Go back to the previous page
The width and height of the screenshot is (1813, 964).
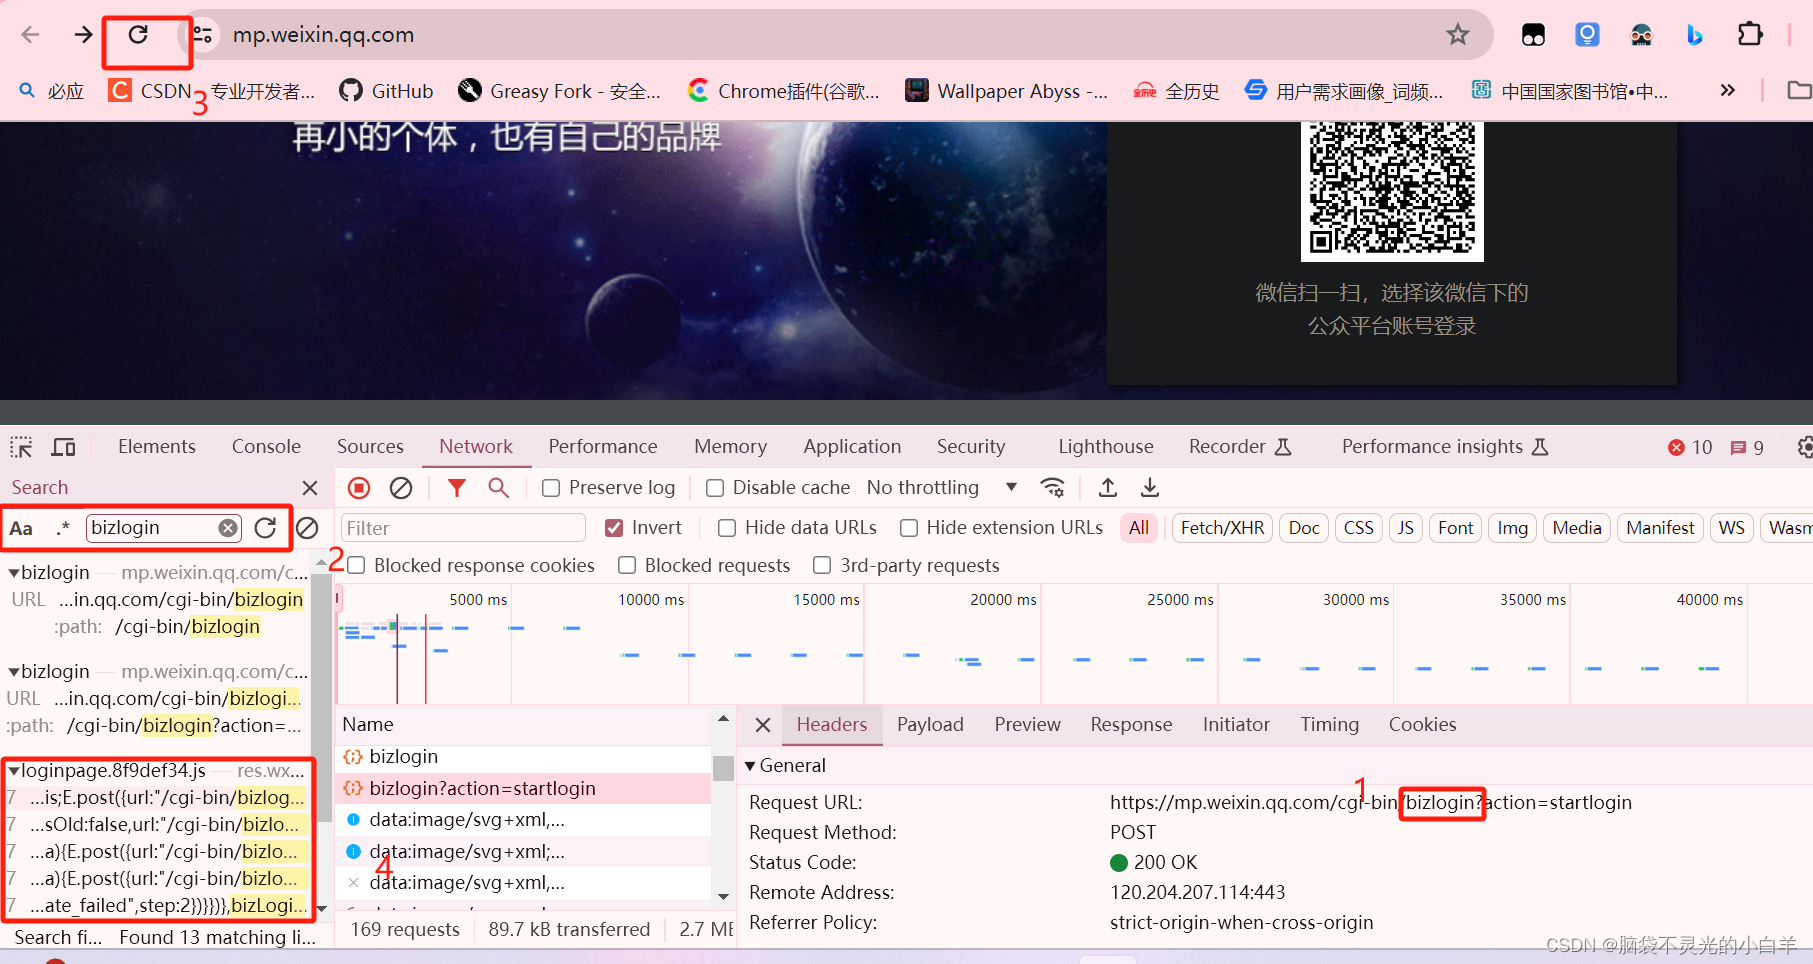tap(30, 35)
